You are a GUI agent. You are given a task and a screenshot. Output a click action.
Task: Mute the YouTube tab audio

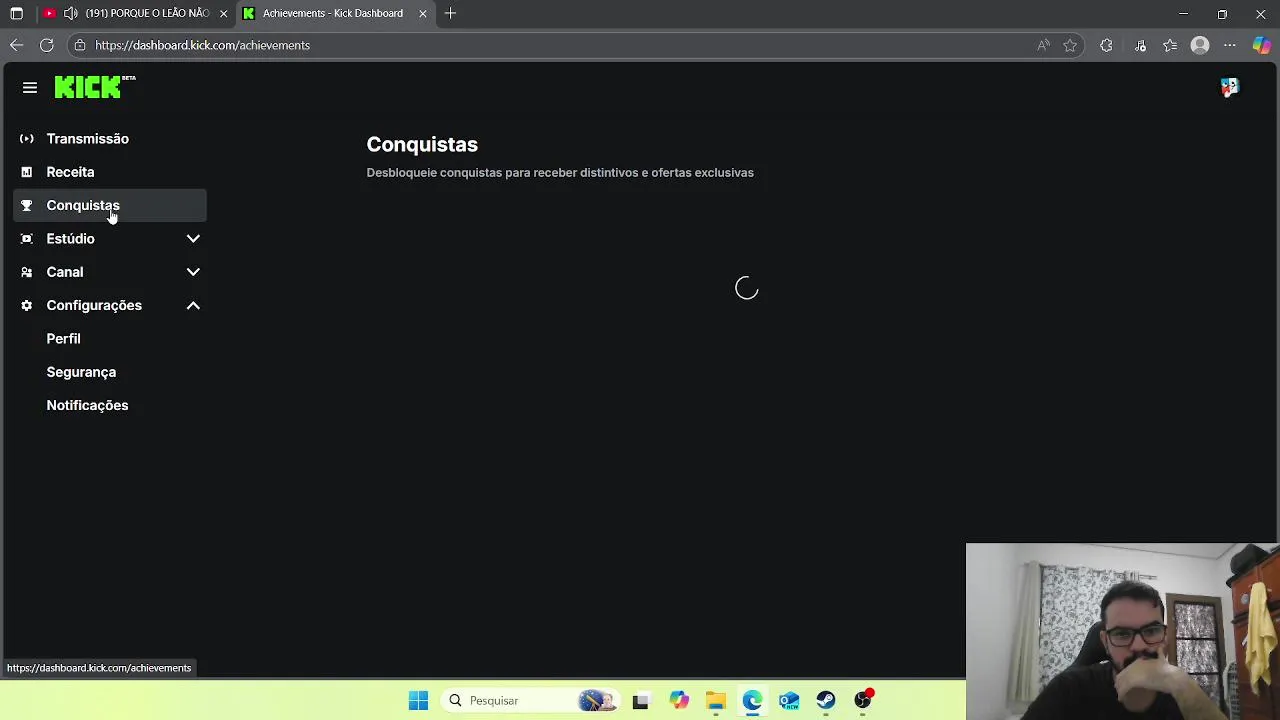point(70,13)
